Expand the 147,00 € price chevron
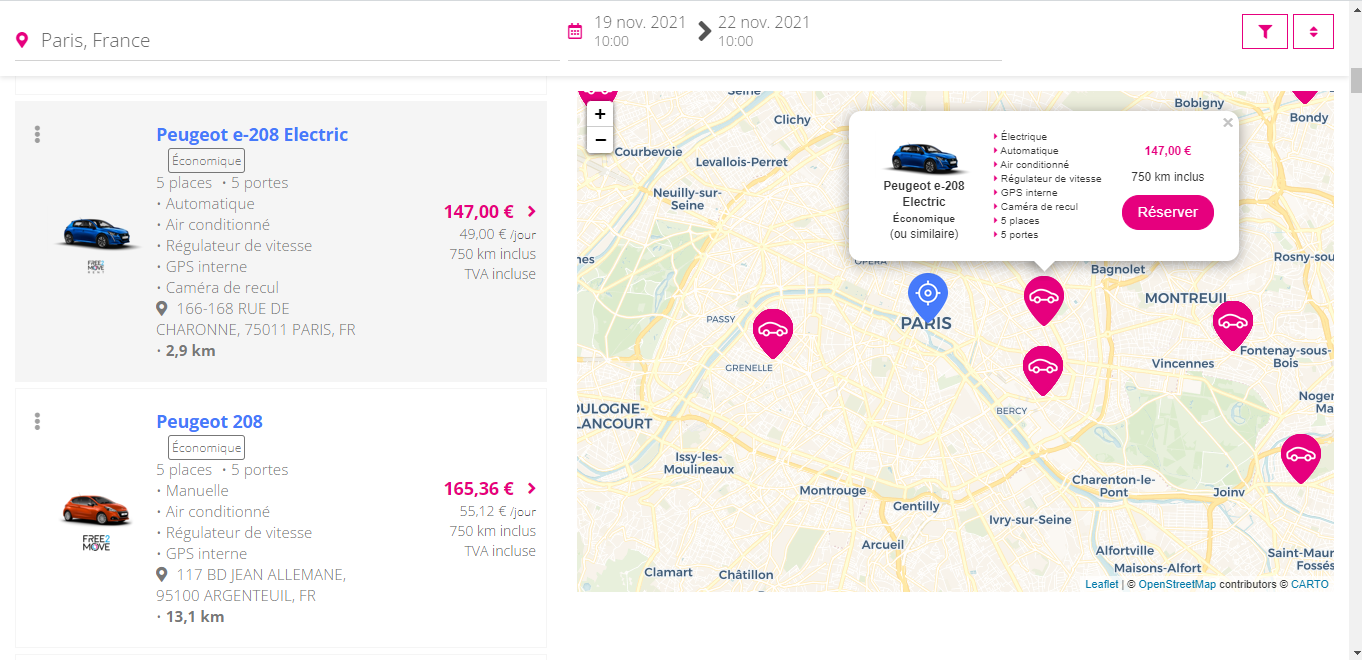 coord(531,211)
